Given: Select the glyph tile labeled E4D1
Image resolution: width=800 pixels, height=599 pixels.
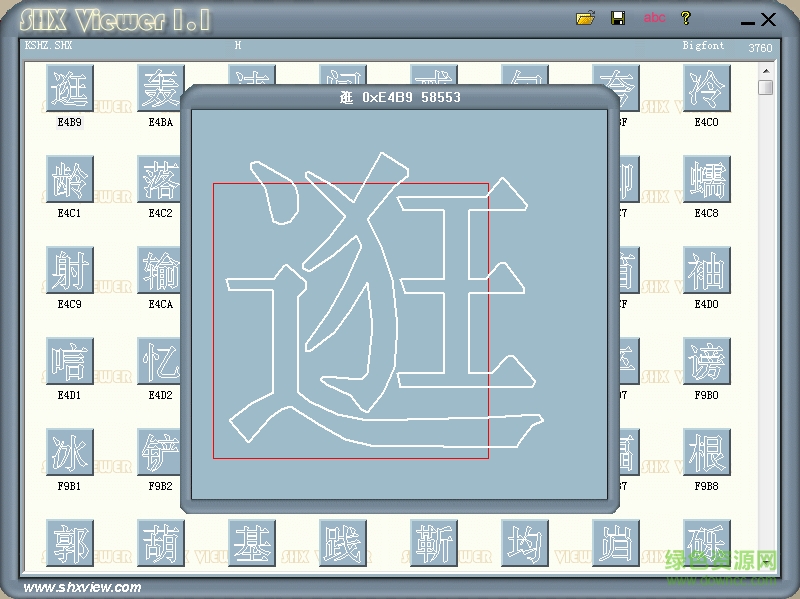Looking at the screenshot, I should 69,362.
